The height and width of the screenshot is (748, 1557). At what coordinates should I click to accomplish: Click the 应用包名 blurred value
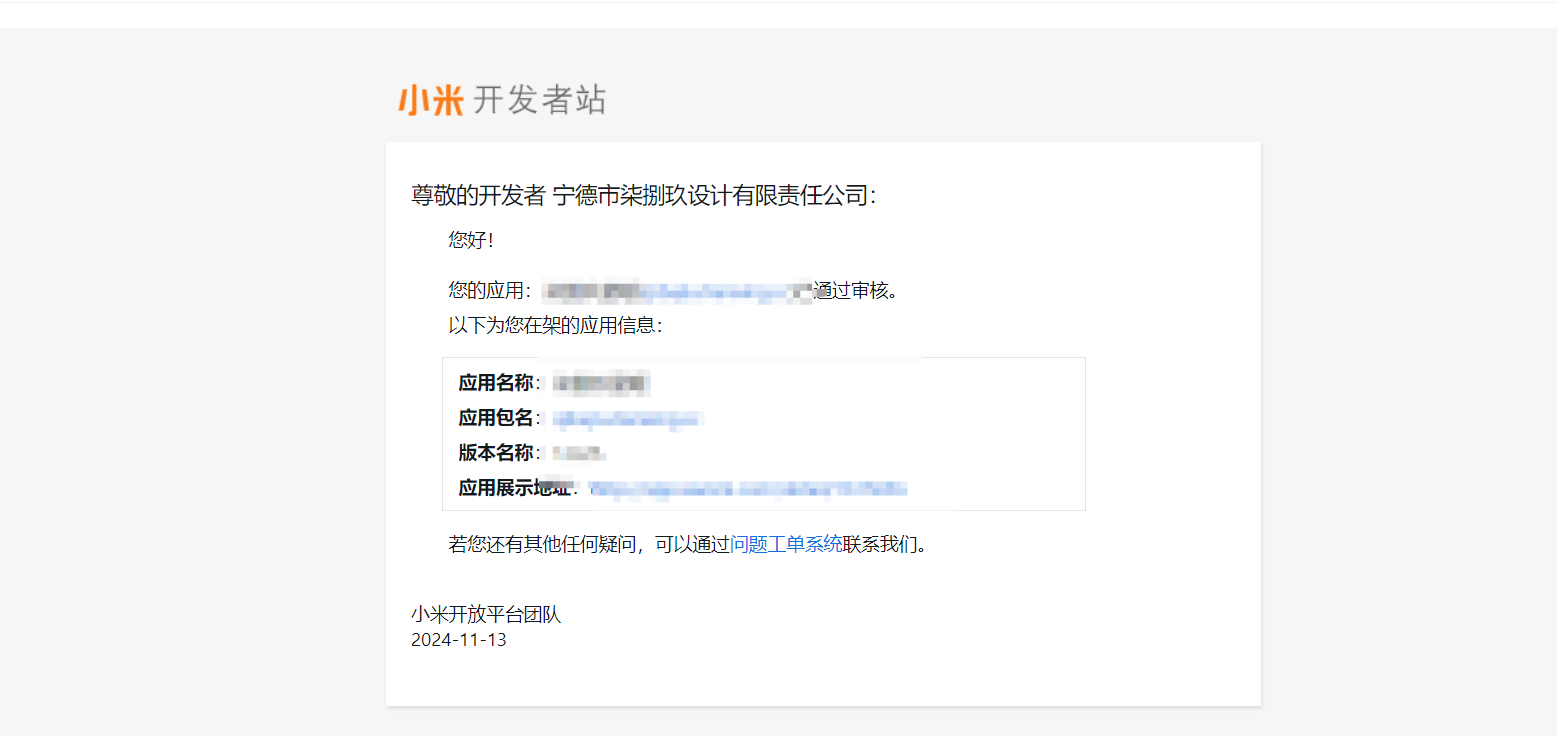(627, 418)
